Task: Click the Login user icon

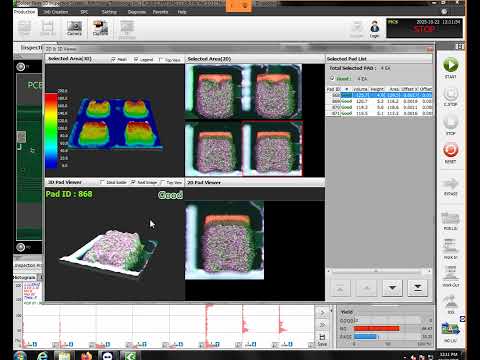Action: tap(375, 27)
